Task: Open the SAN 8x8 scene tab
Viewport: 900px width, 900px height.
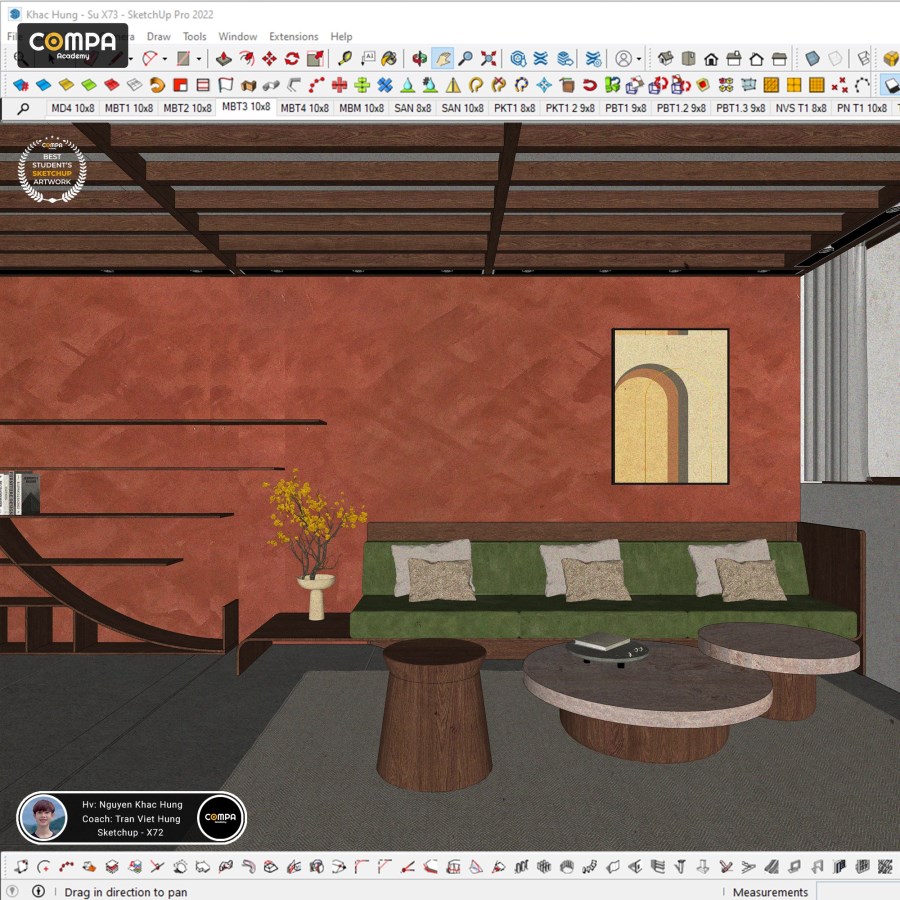Action: click(412, 108)
